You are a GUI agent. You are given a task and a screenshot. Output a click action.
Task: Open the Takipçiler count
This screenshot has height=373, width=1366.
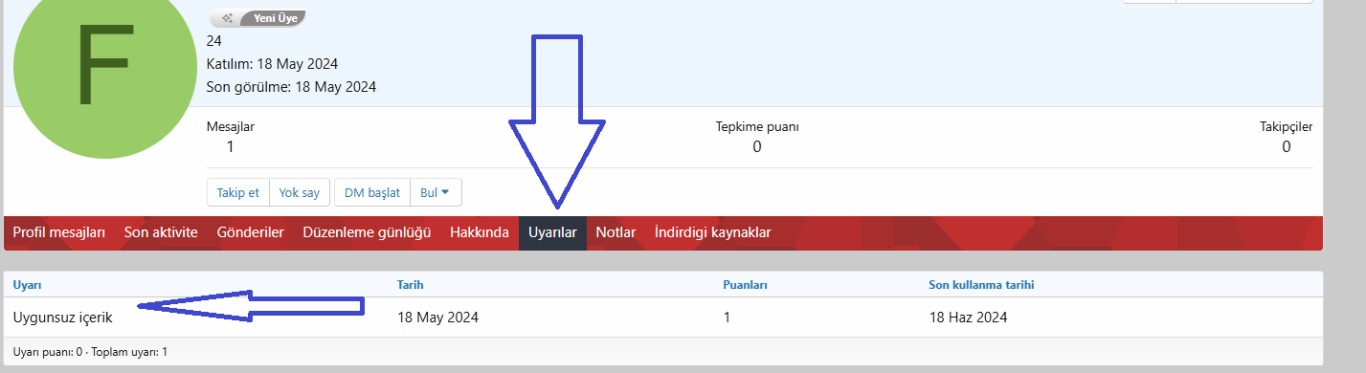click(1286, 147)
